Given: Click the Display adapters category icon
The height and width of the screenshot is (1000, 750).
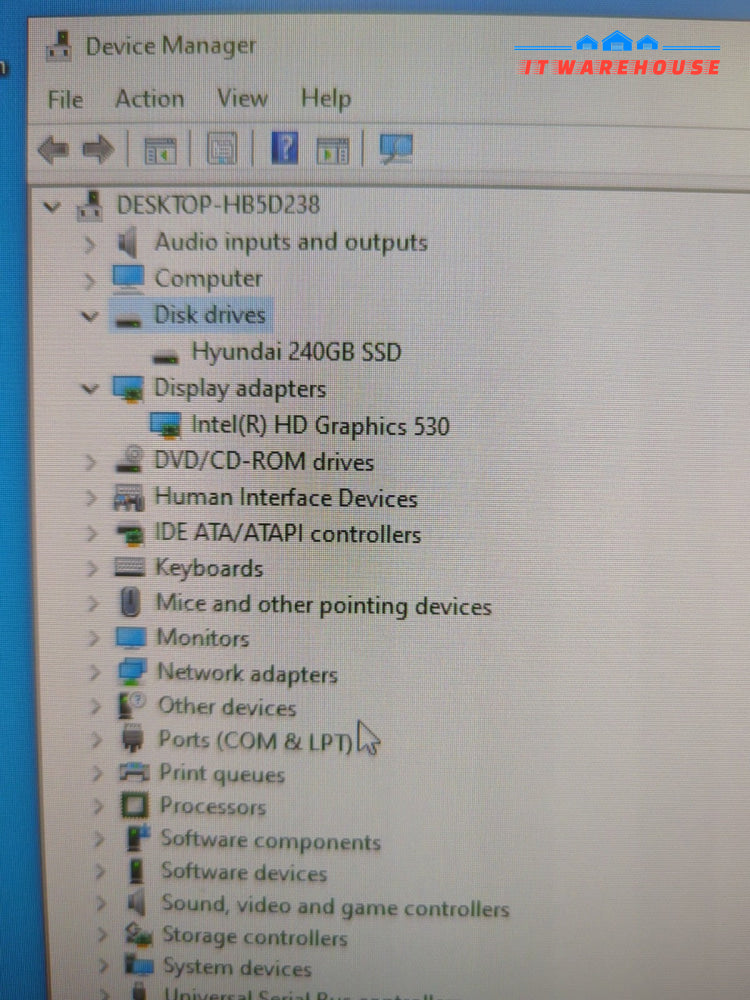Looking at the screenshot, I should coord(128,389).
